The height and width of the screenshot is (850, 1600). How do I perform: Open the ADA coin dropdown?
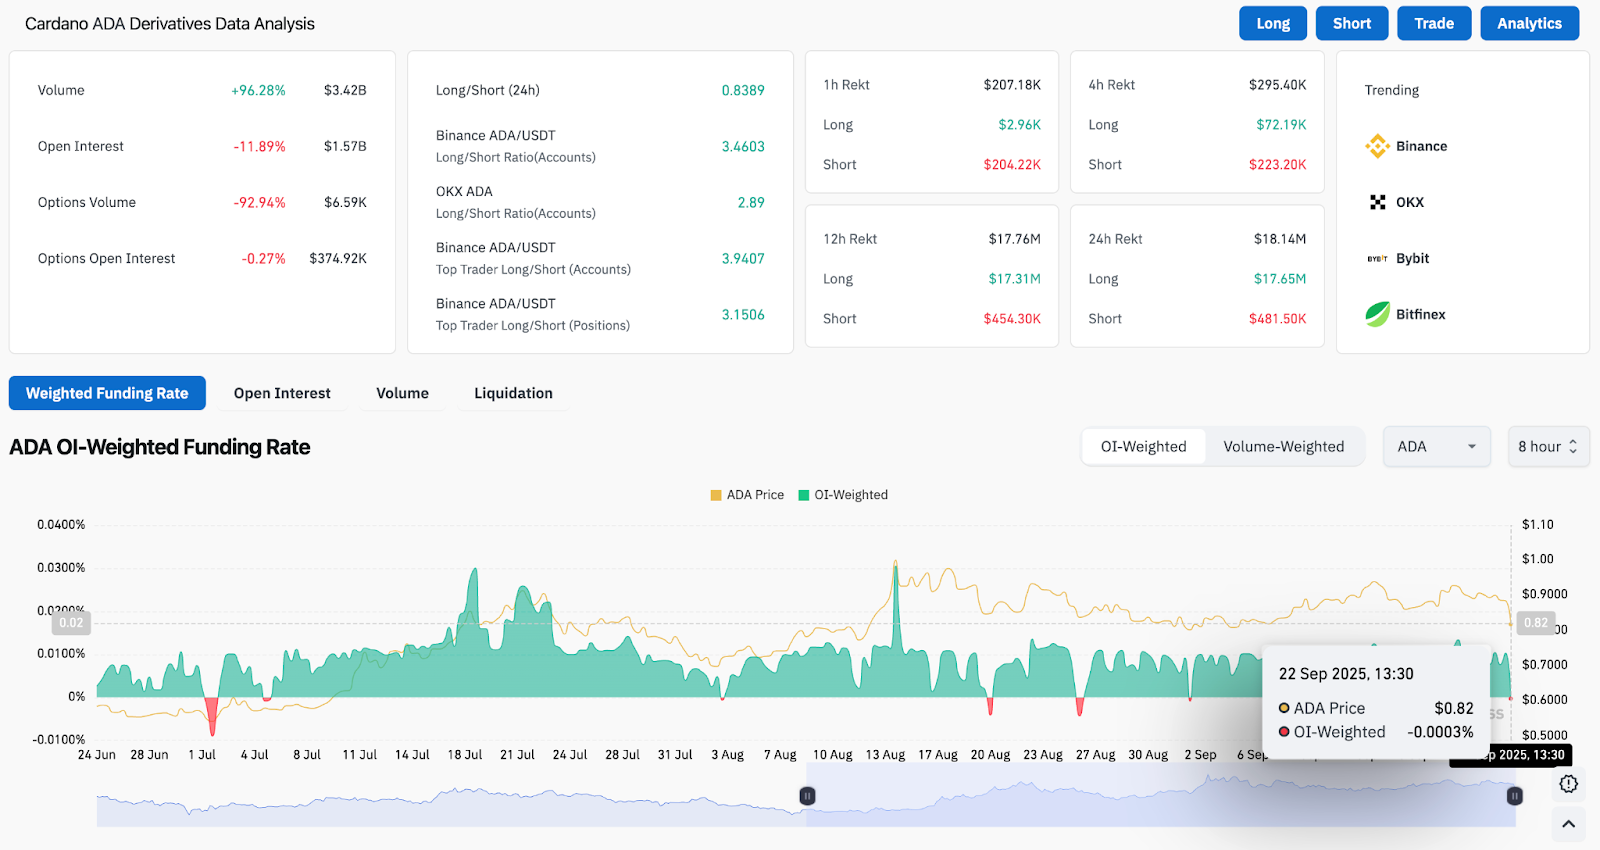point(1437,447)
